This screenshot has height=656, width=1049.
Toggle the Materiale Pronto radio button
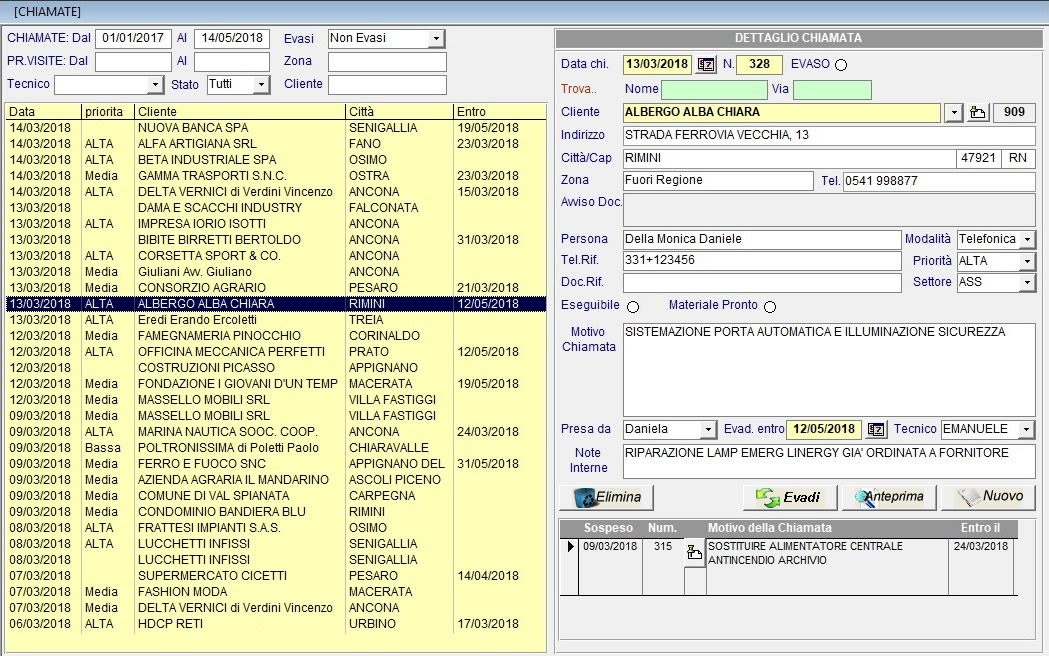[770, 306]
